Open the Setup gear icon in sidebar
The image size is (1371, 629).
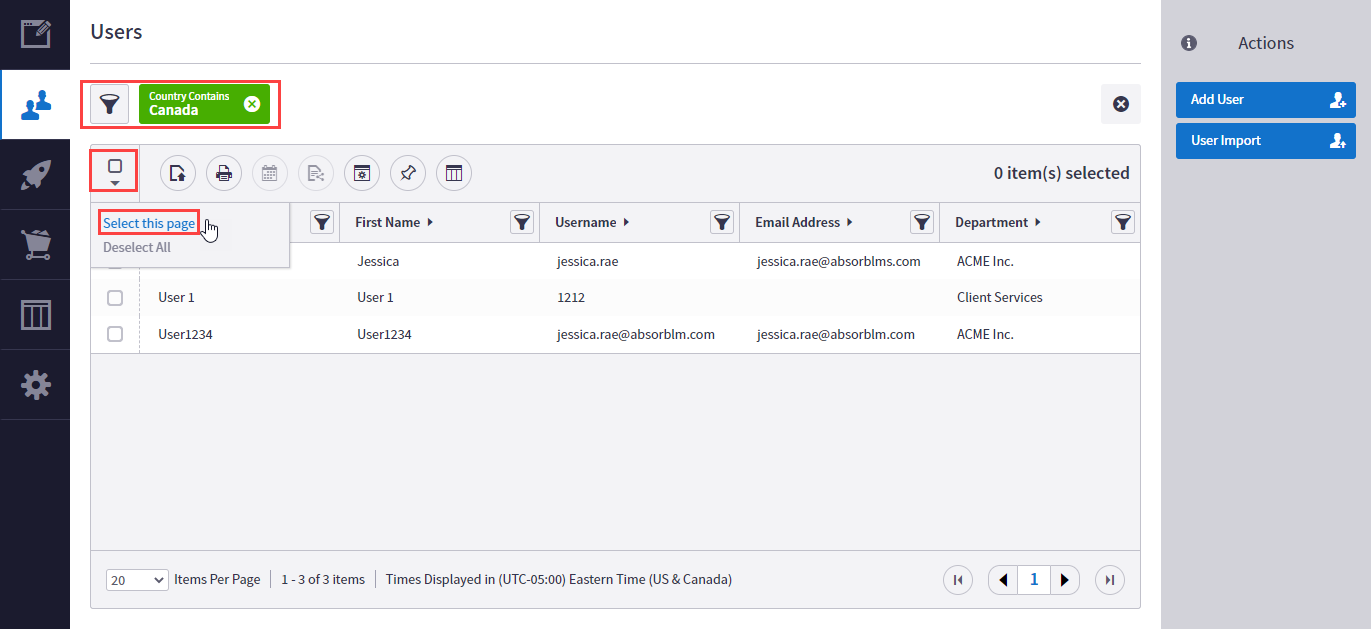point(35,384)
